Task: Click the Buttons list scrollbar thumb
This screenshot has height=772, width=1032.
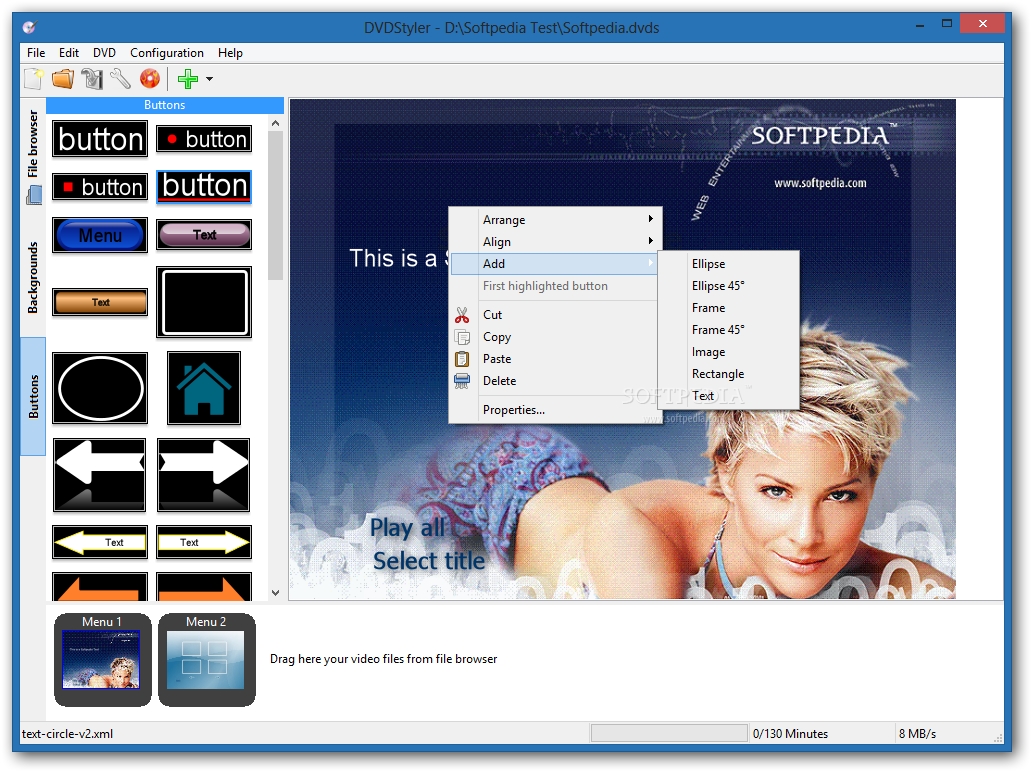Action: click(x=276, y=205)
